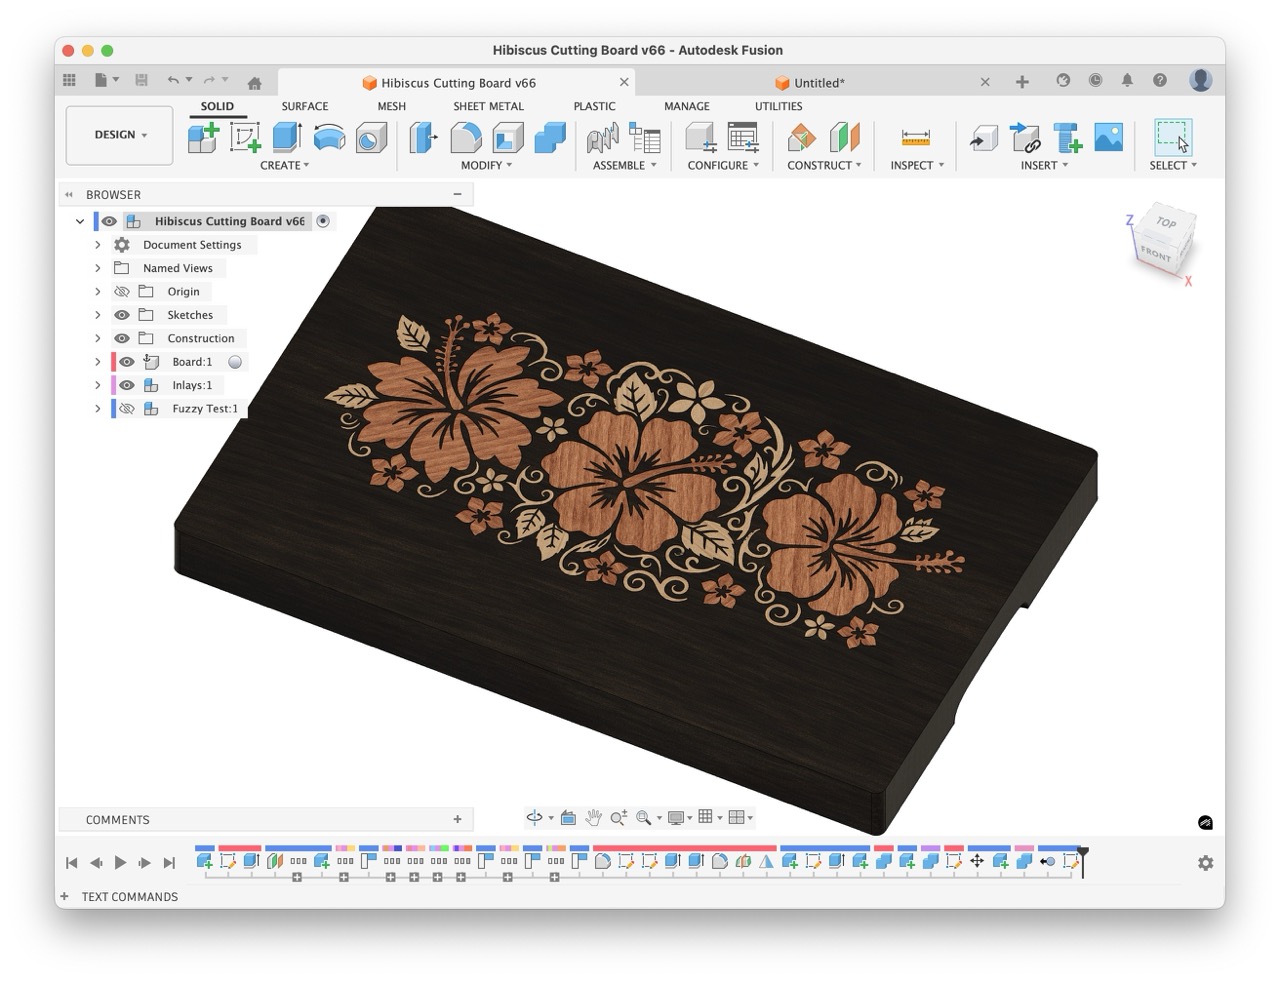Toggle visibility of the Origin folder
This screenshot has height=981, width=1280.
(x=122, y=291)
